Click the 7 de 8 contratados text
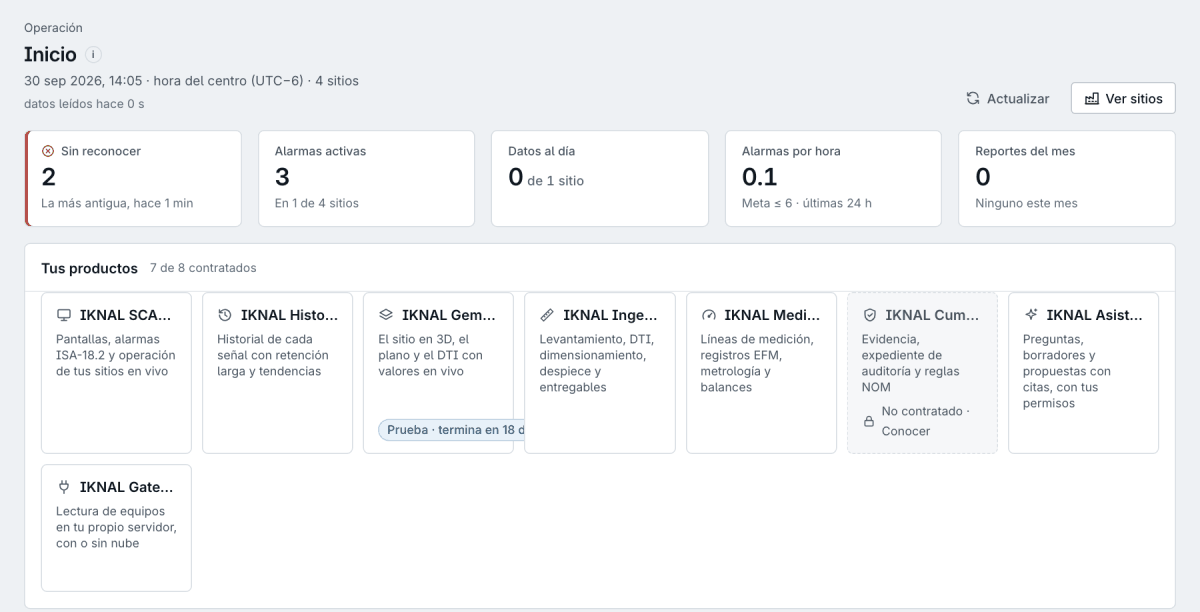 point(203,268)
